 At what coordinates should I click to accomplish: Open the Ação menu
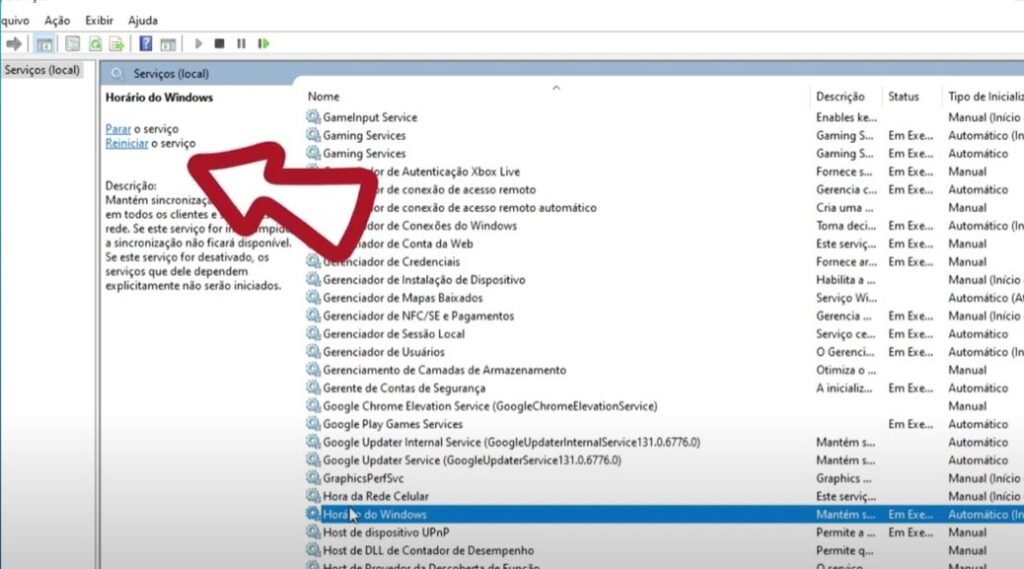pos(57,21)
